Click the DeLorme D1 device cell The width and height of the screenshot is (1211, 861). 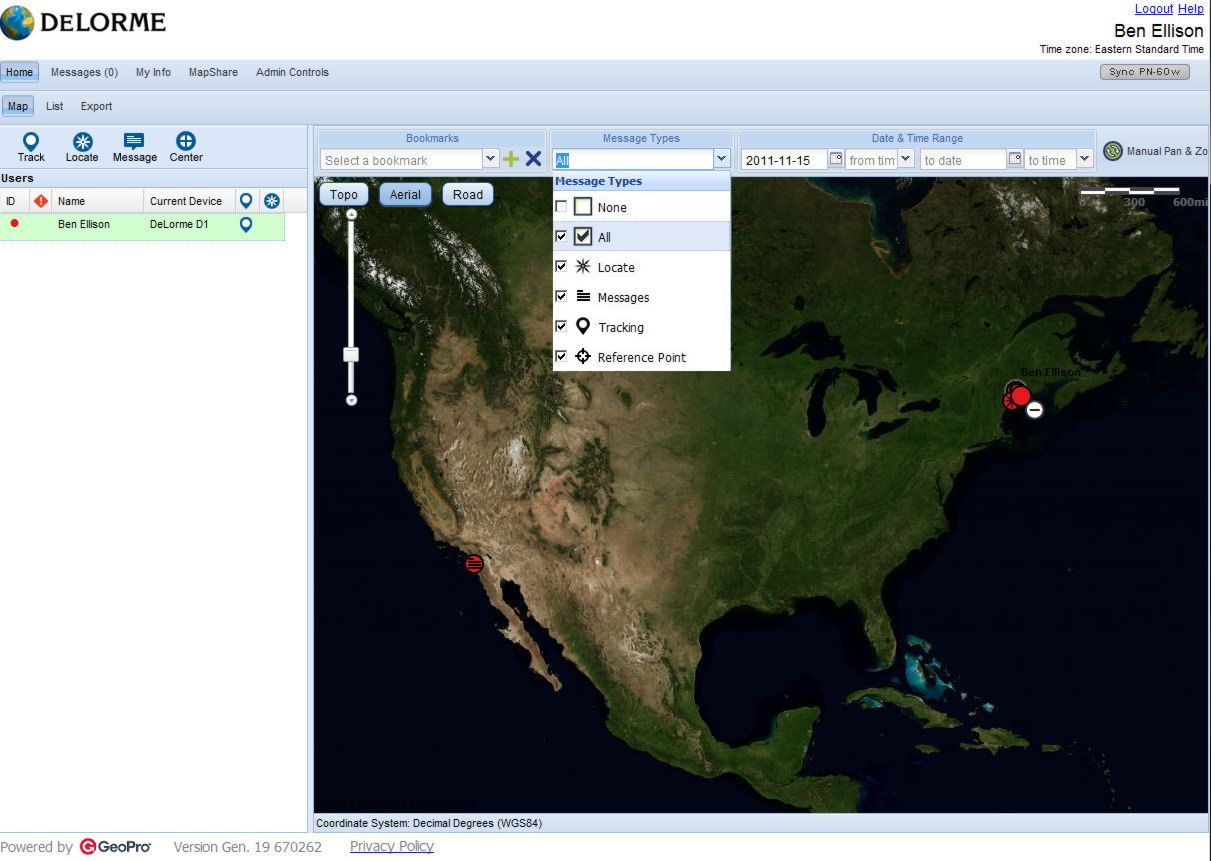pyautogui.click(x=179, y=225)
